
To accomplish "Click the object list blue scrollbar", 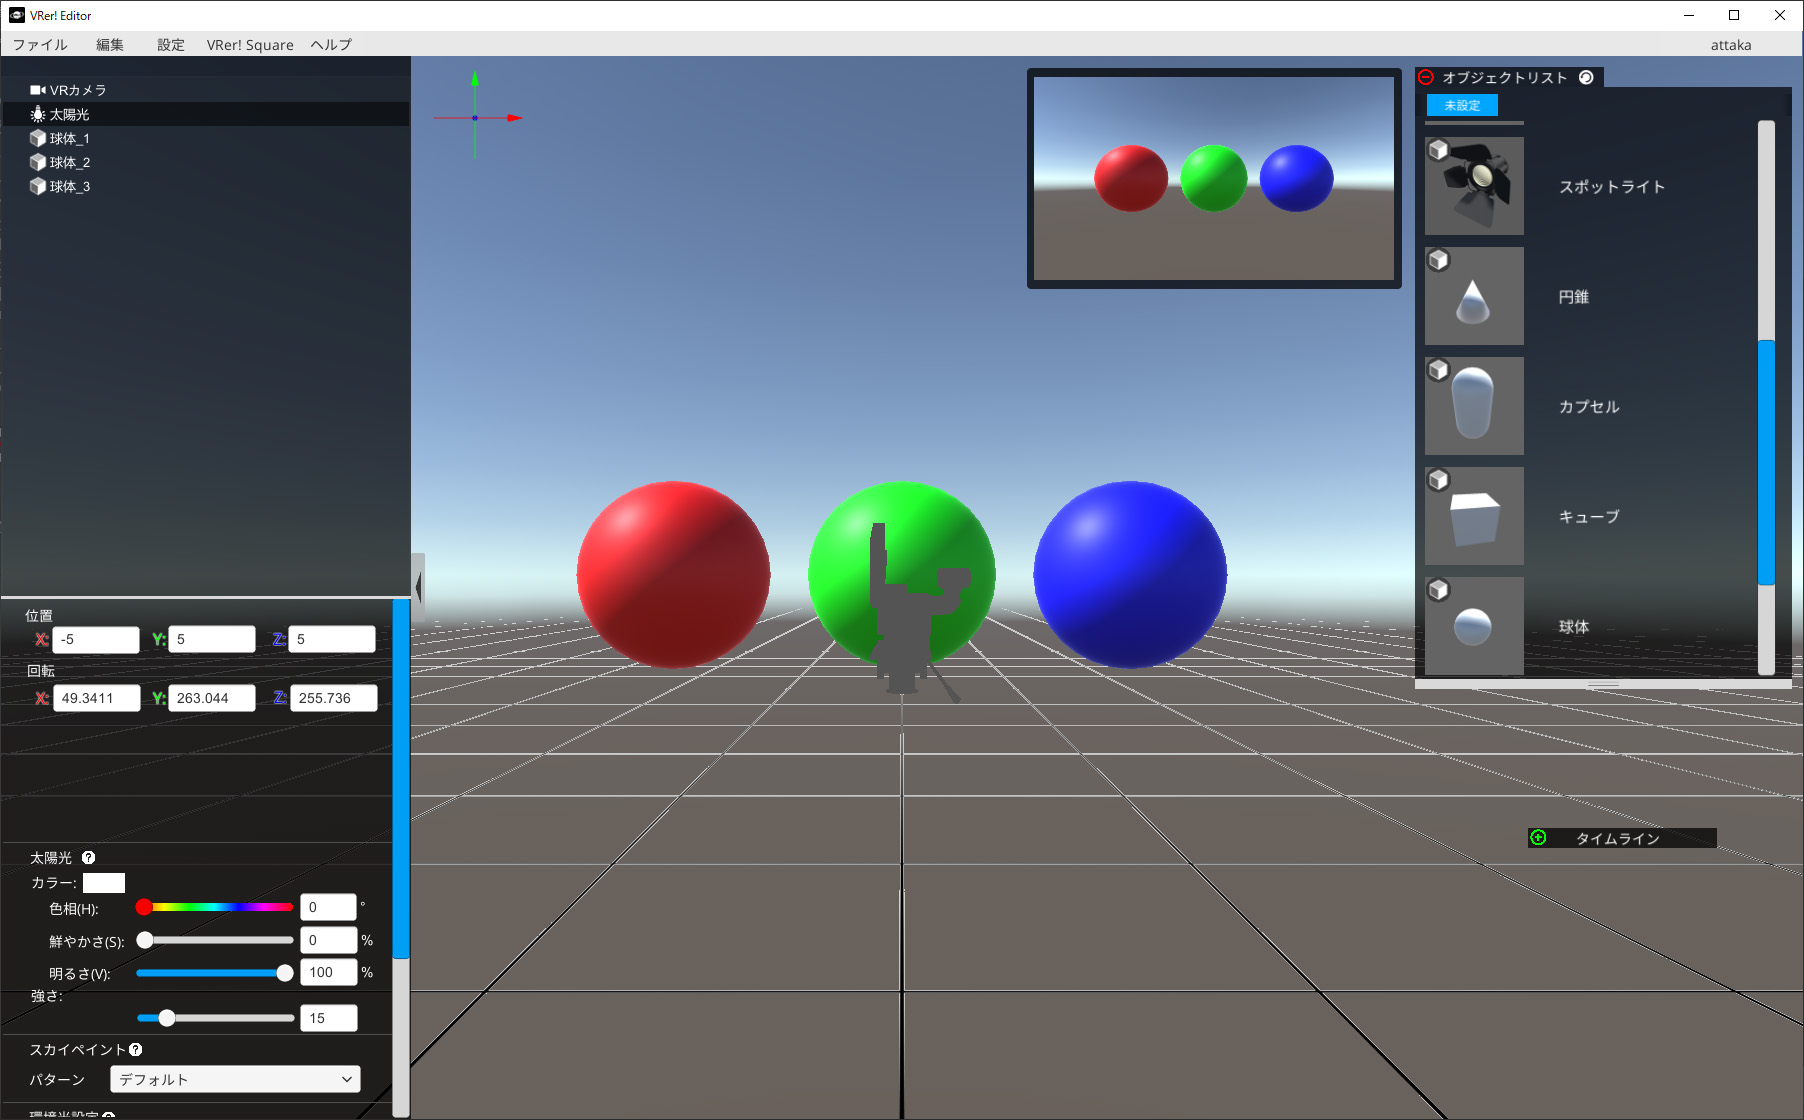I will pyautogui.click(x=1766, y=462).
